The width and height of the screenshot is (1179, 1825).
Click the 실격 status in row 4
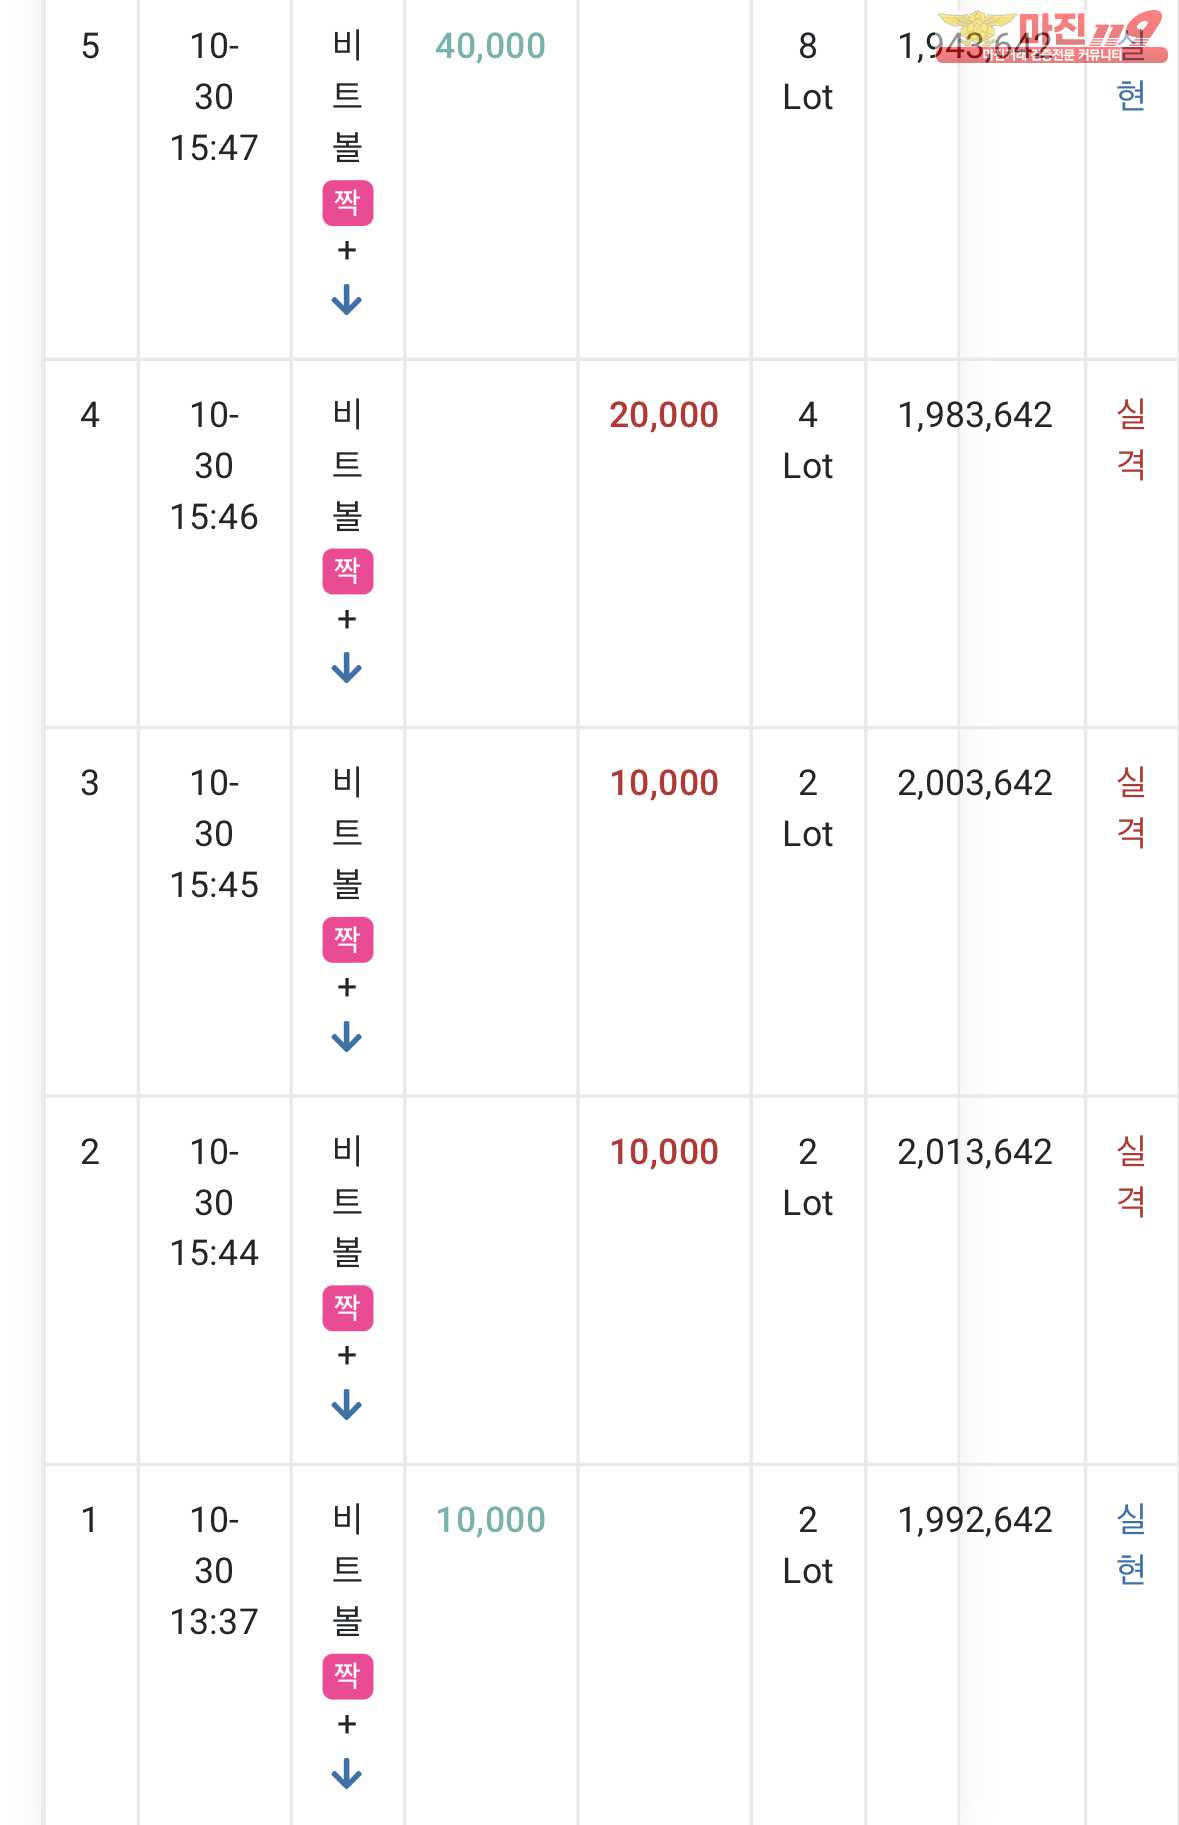[1131, 439]
